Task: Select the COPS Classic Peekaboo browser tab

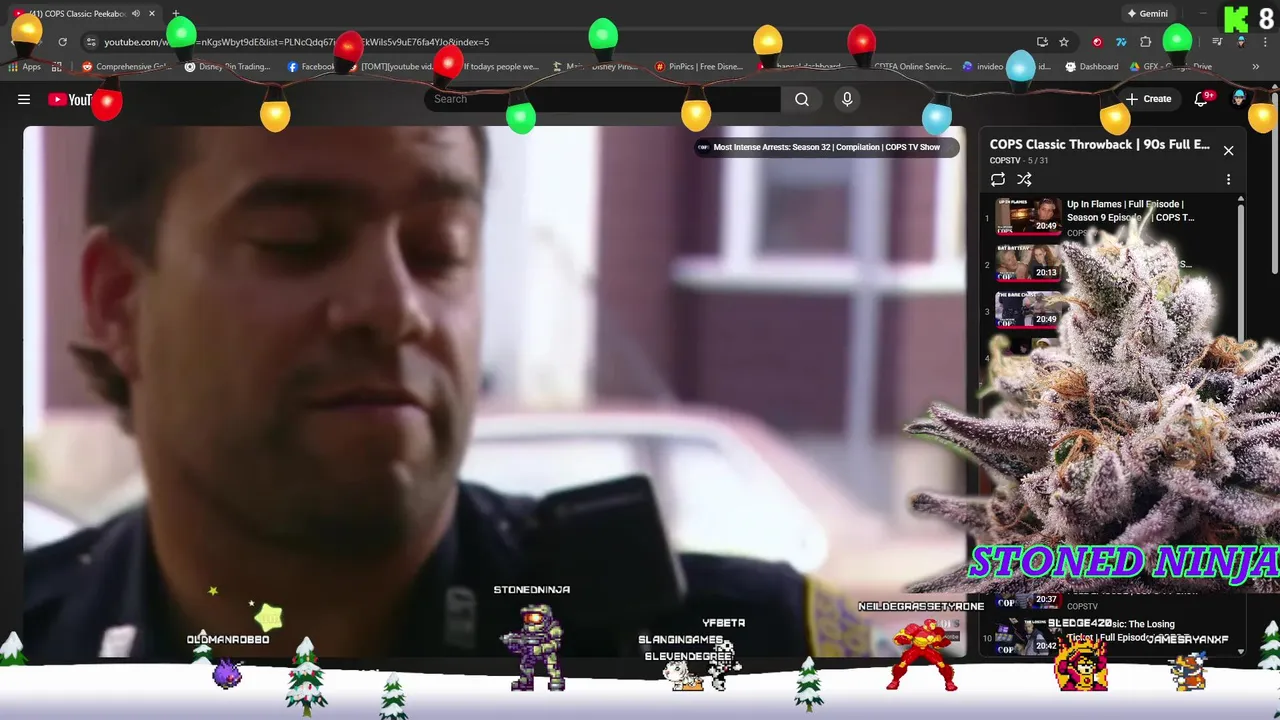Action: pos(85,14)
